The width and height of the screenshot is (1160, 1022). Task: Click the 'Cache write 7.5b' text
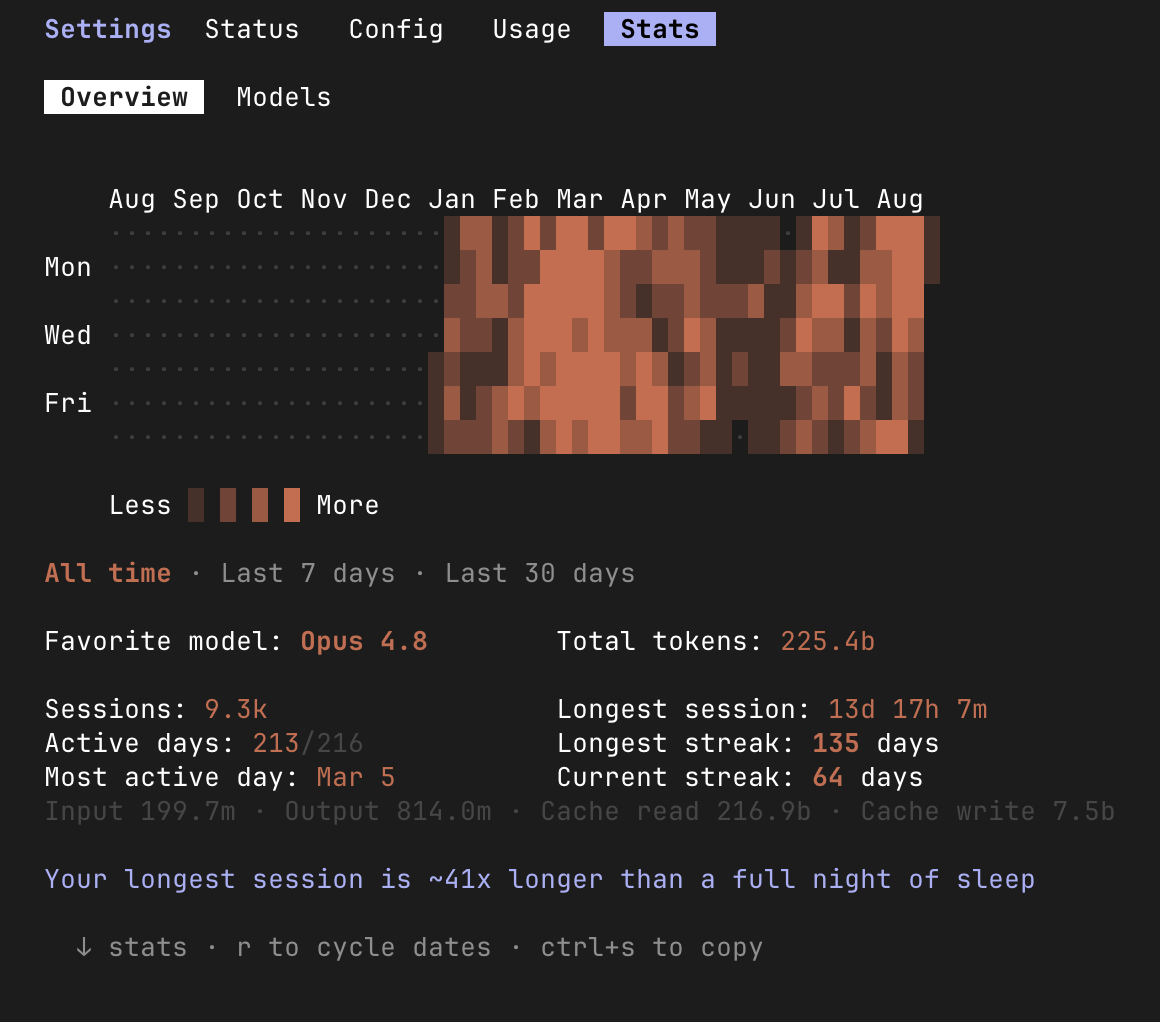click(x=988, y=811)
